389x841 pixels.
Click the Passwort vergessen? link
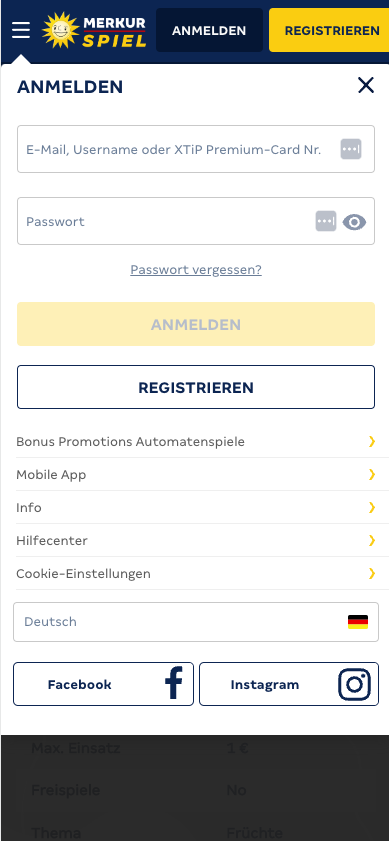coord(196,269)
